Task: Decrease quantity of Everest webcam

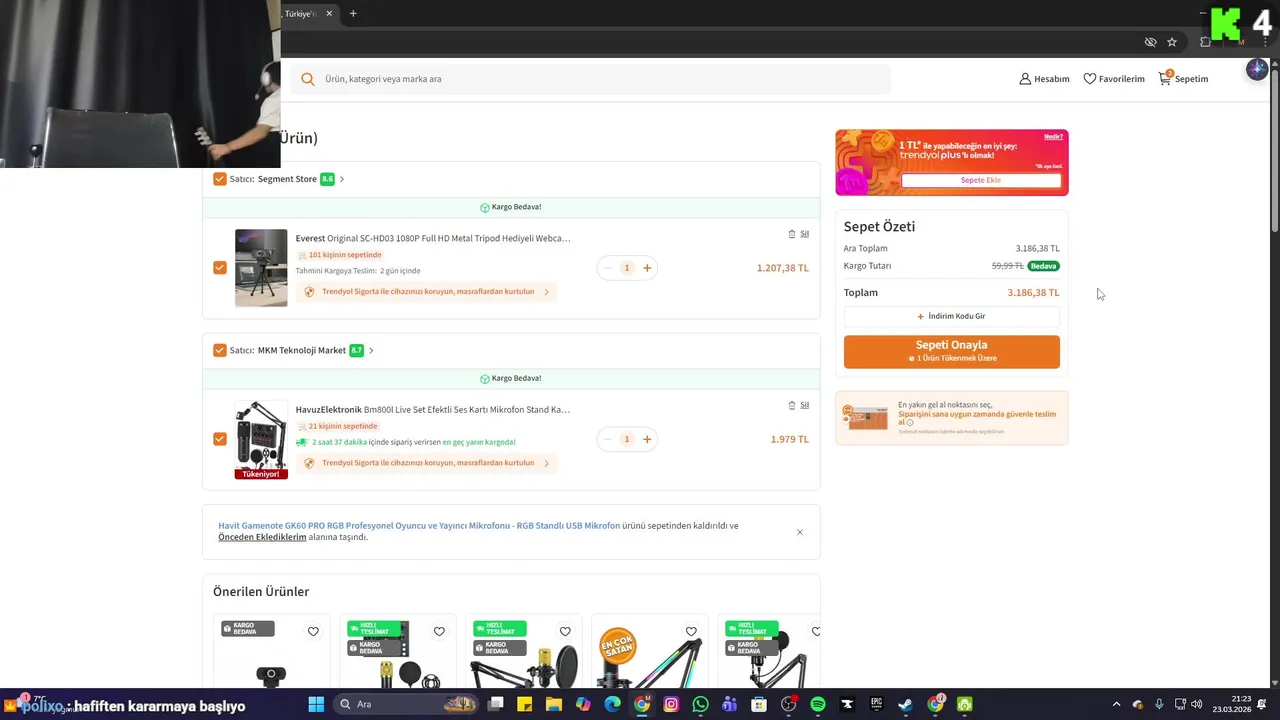Action: (607, 268)
